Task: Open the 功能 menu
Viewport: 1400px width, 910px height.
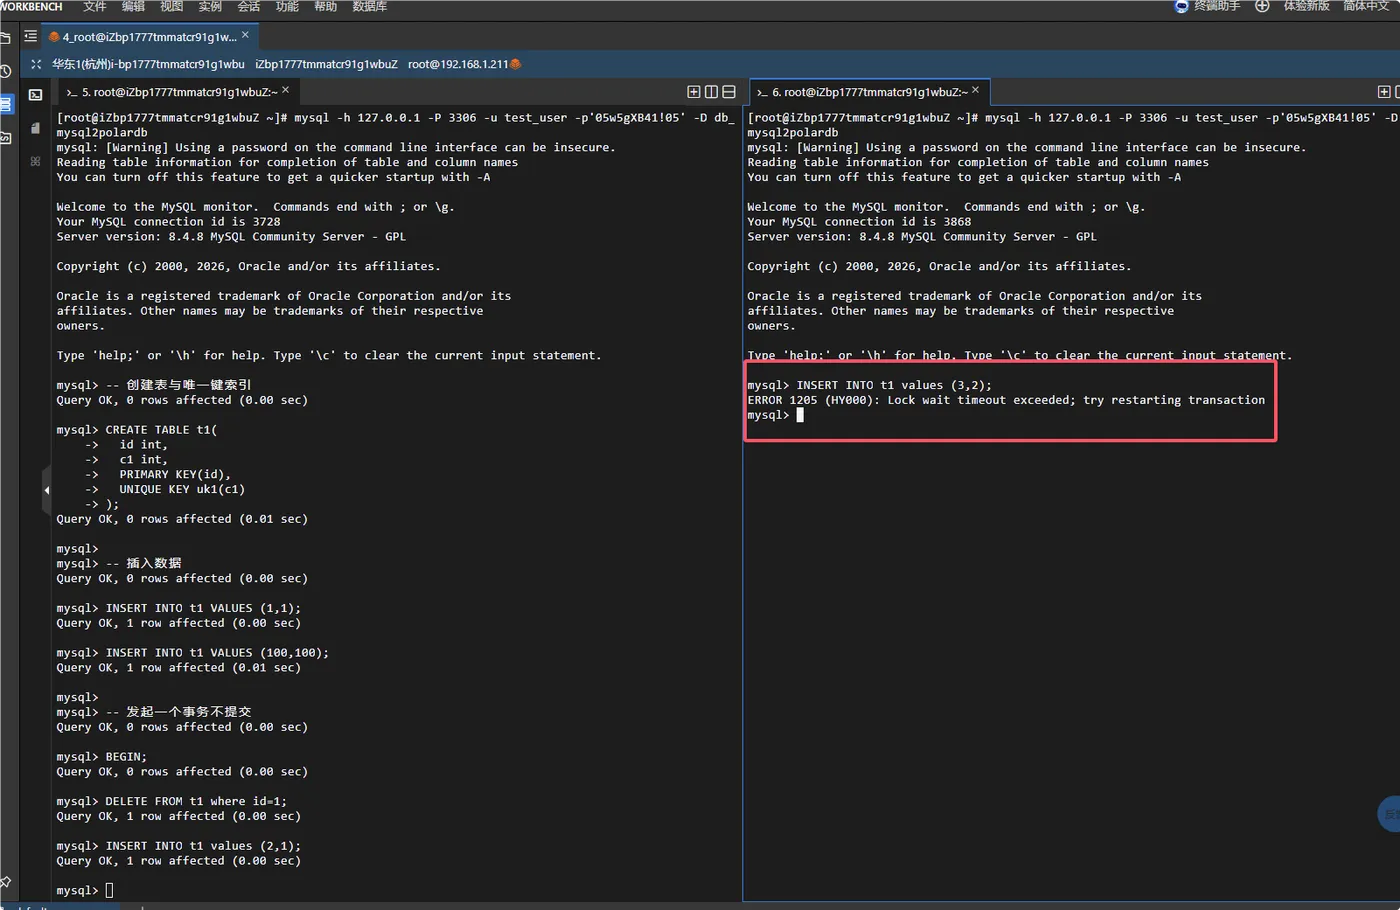Action: (287, 6)
